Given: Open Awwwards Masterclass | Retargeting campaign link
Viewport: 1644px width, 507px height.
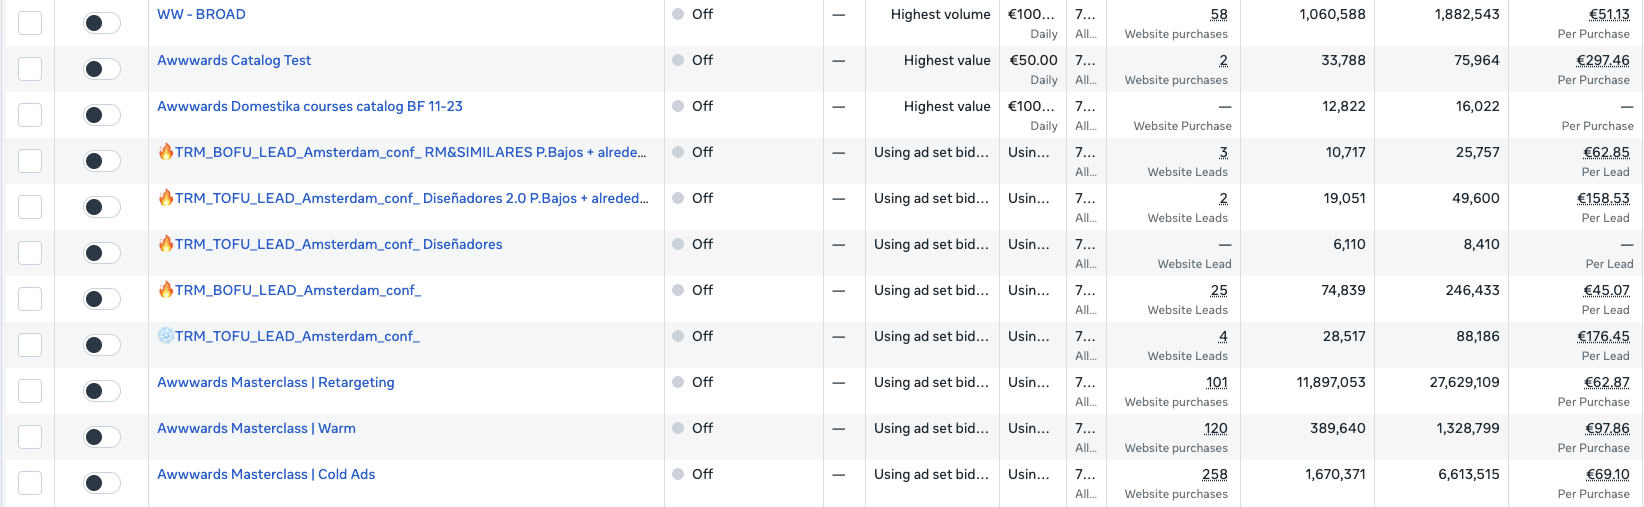Looking at the screenshot, I should pyautogui.click(x=275, y=383).
